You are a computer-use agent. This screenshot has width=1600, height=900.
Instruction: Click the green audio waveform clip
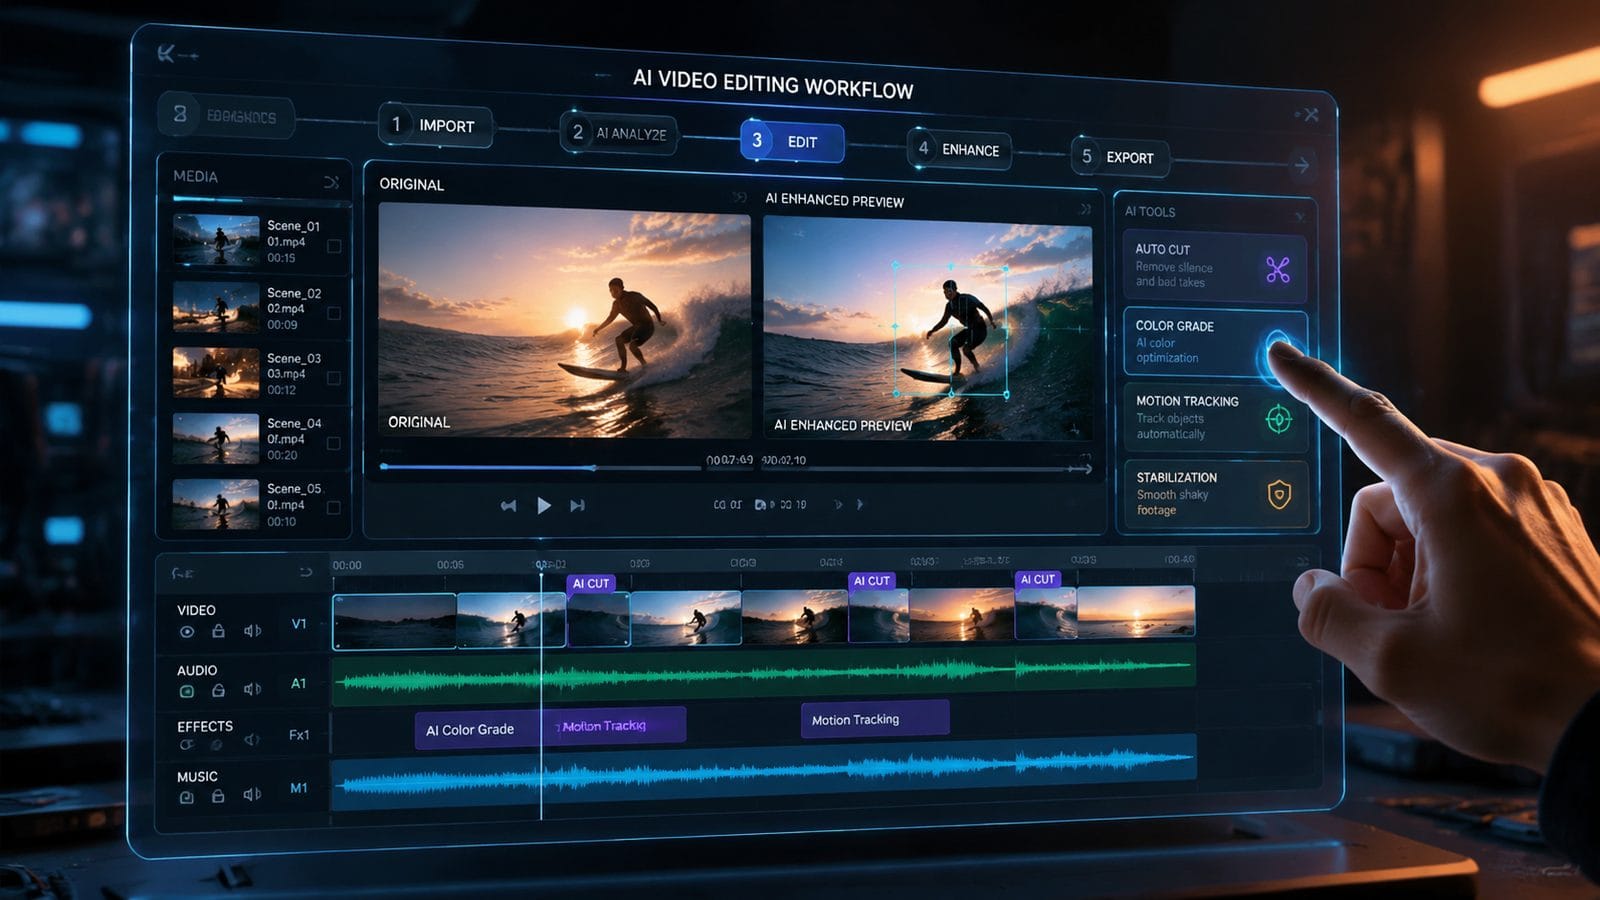[x=764, y=674]
